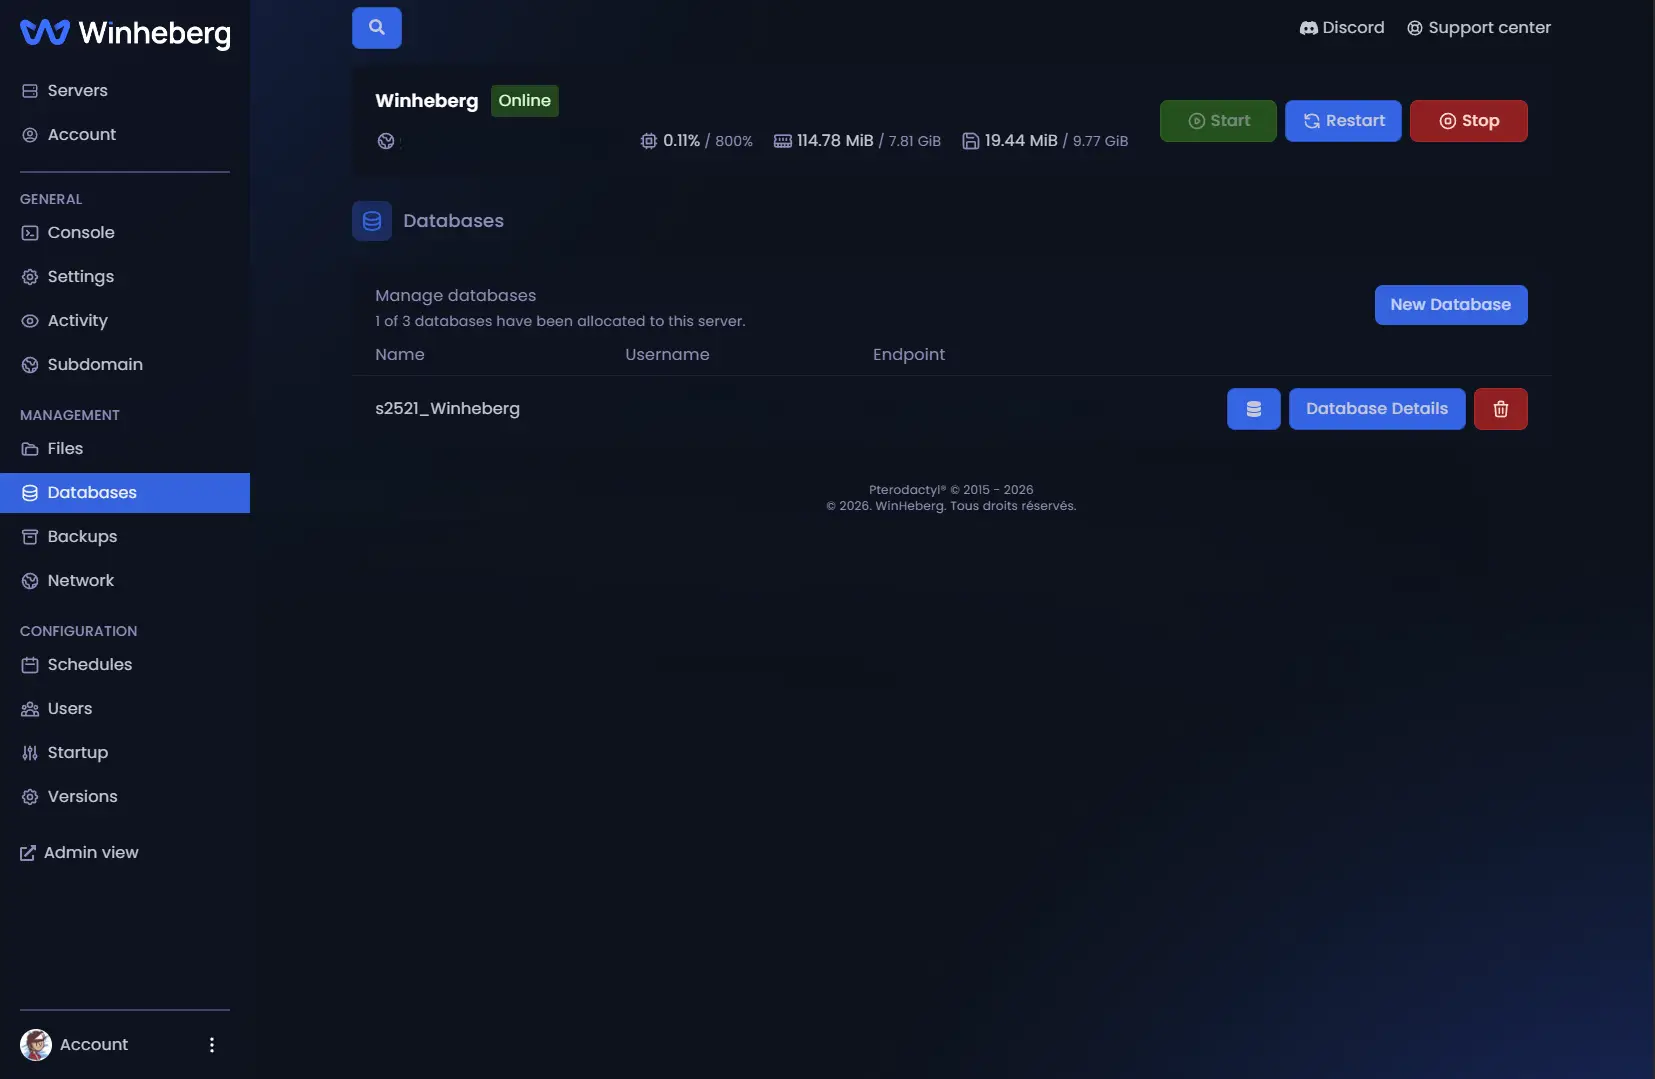Image resolution: width=1655 pixels, height=1079 pixels.
Task: Open the Schedules page
Action: tap(125, 665)
